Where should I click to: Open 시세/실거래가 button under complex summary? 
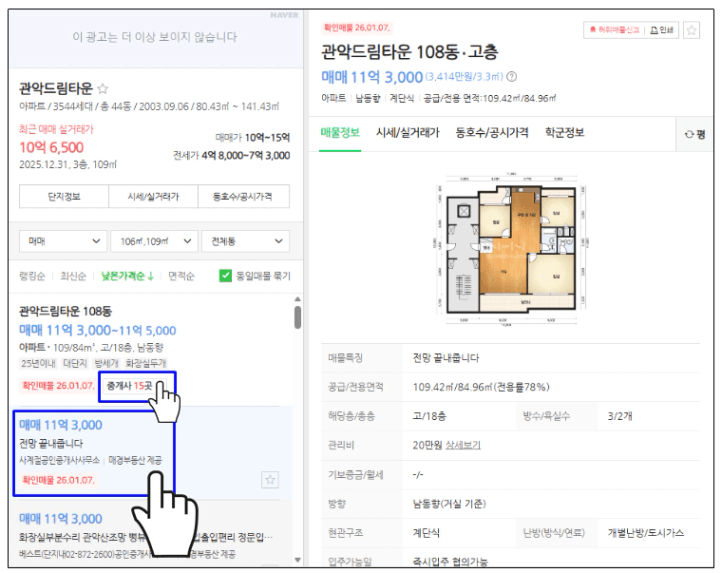pyautogui.click(x=153, y=197)
